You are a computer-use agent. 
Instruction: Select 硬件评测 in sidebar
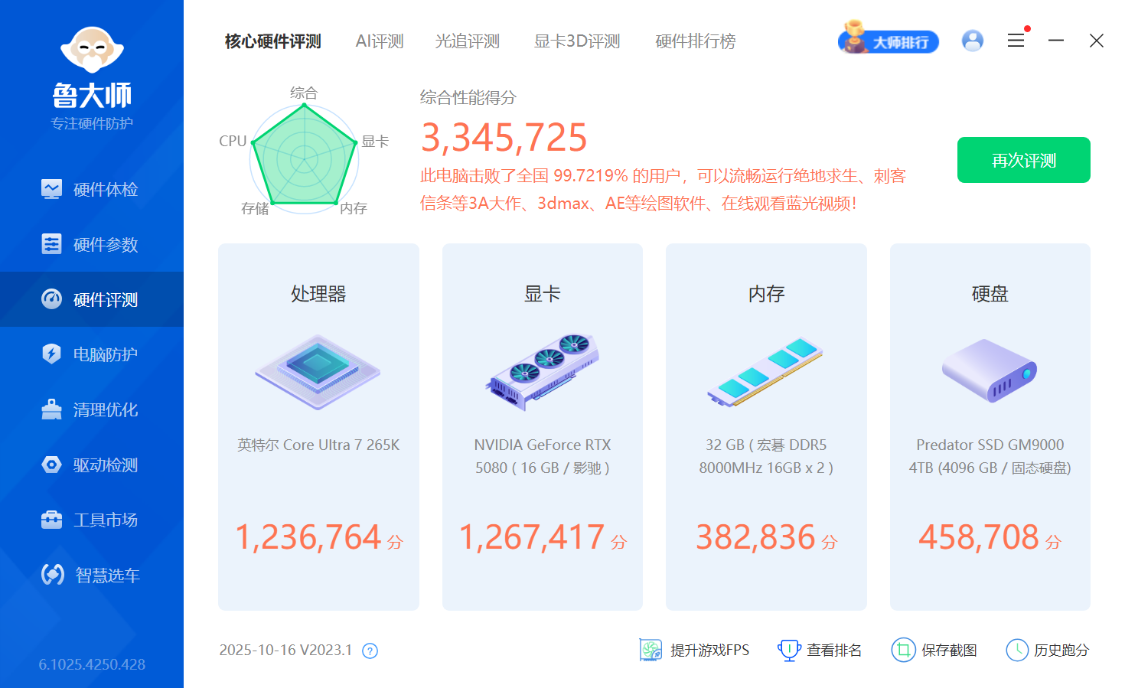tap(92, 299)
